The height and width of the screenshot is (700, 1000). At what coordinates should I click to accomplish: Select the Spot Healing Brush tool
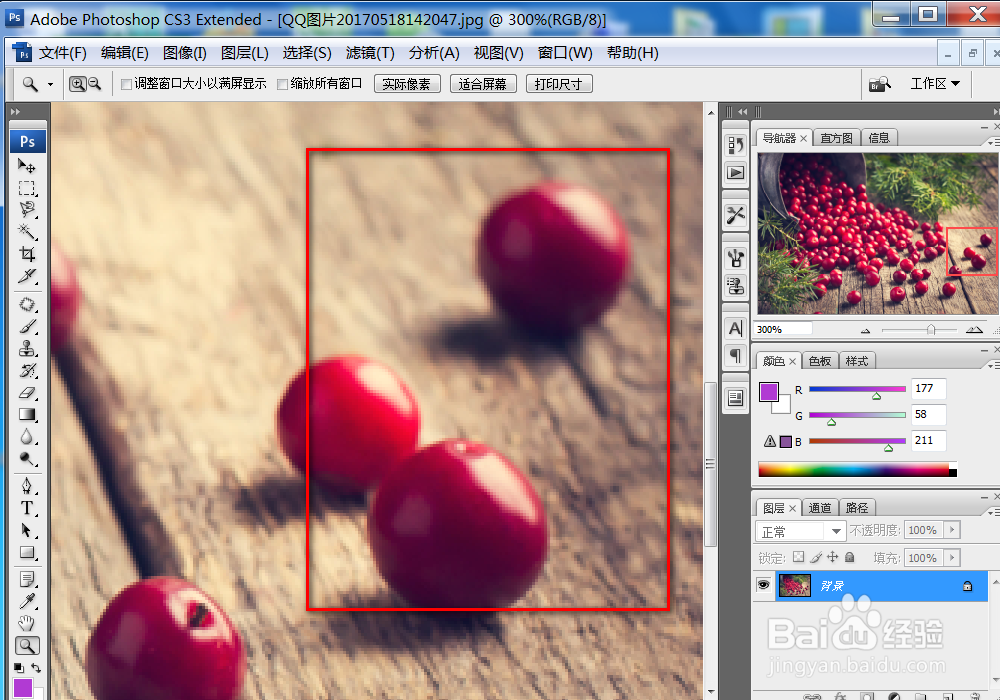point(27,304)
